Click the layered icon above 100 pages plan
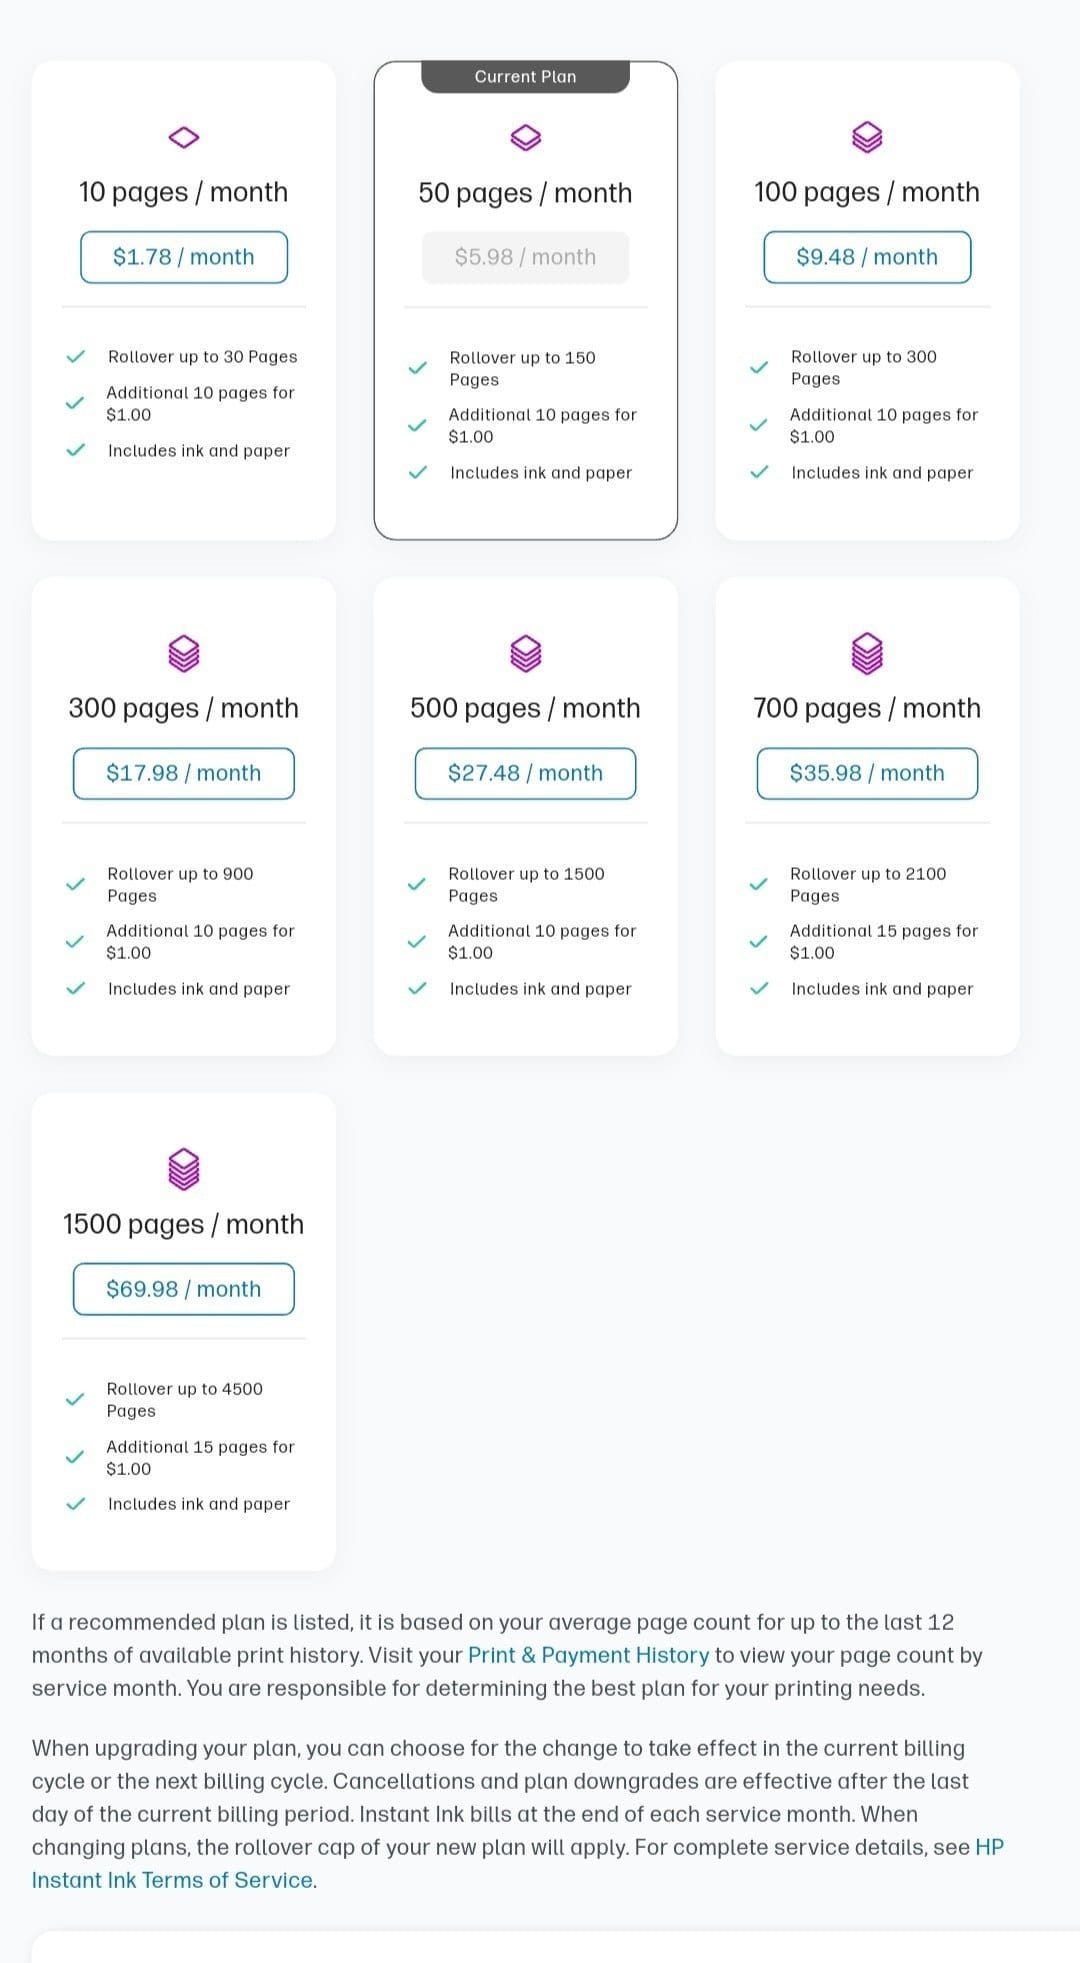This screenshot has width=1080, height=1963. click(x=867, y=137)
